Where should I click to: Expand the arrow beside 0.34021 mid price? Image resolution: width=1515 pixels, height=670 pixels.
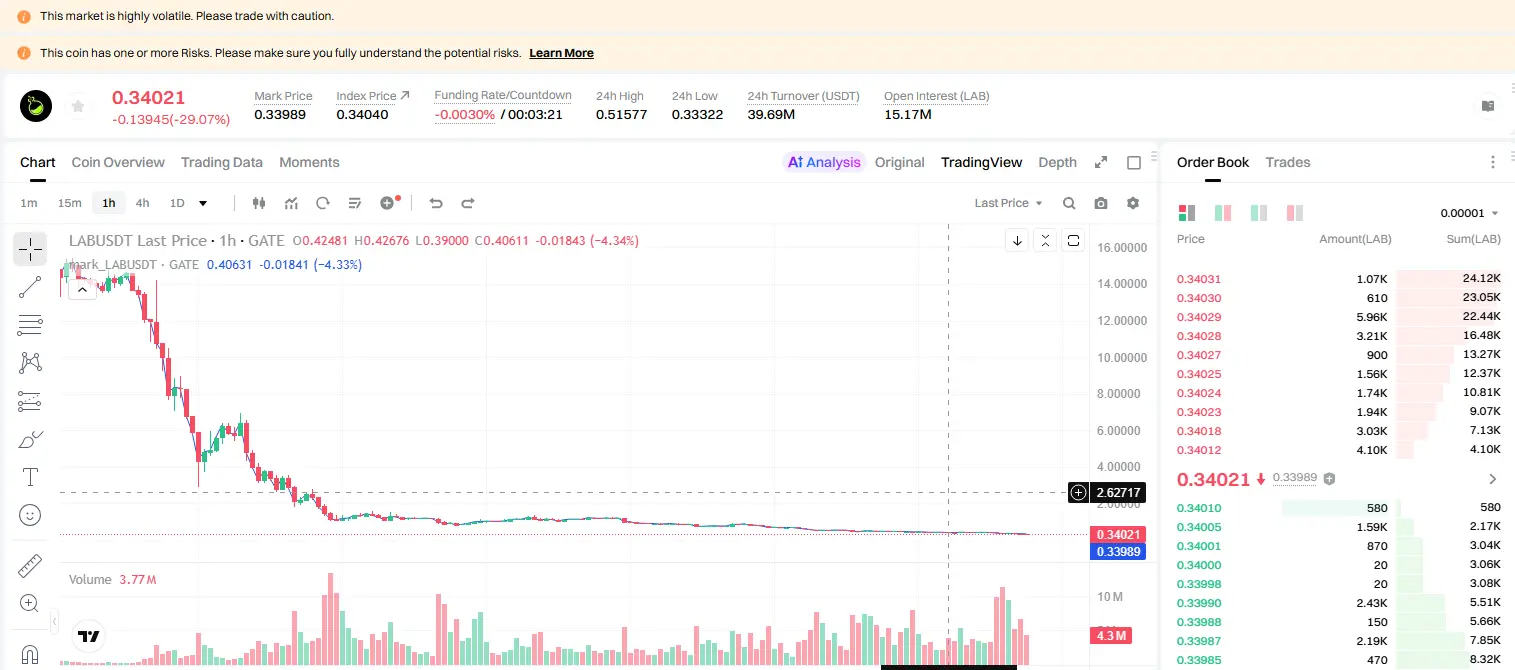click(x=1493, y=479)
